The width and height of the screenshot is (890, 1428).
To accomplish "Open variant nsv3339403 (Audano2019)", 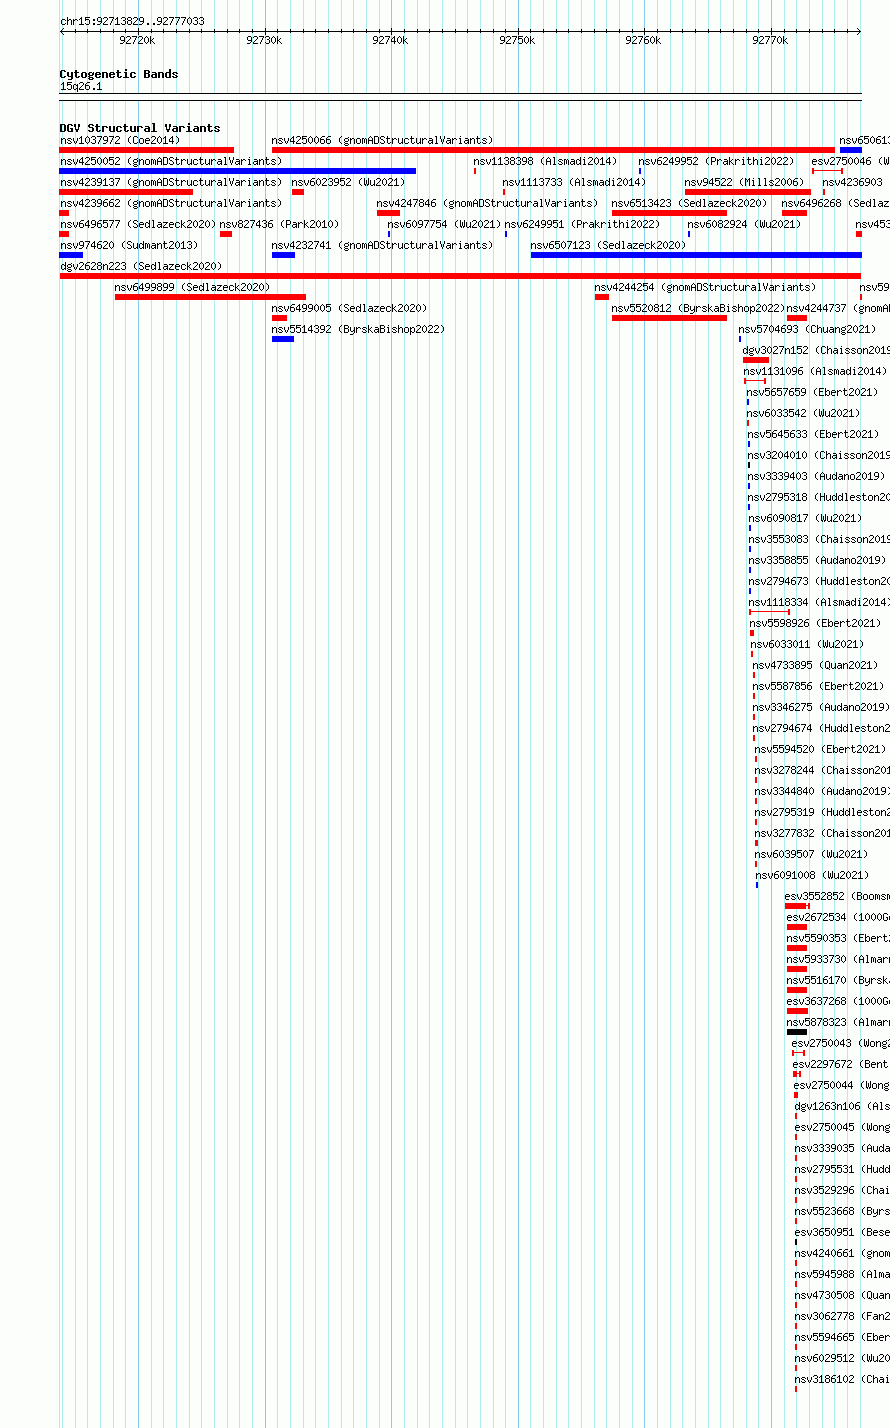I will coord(816,476).
